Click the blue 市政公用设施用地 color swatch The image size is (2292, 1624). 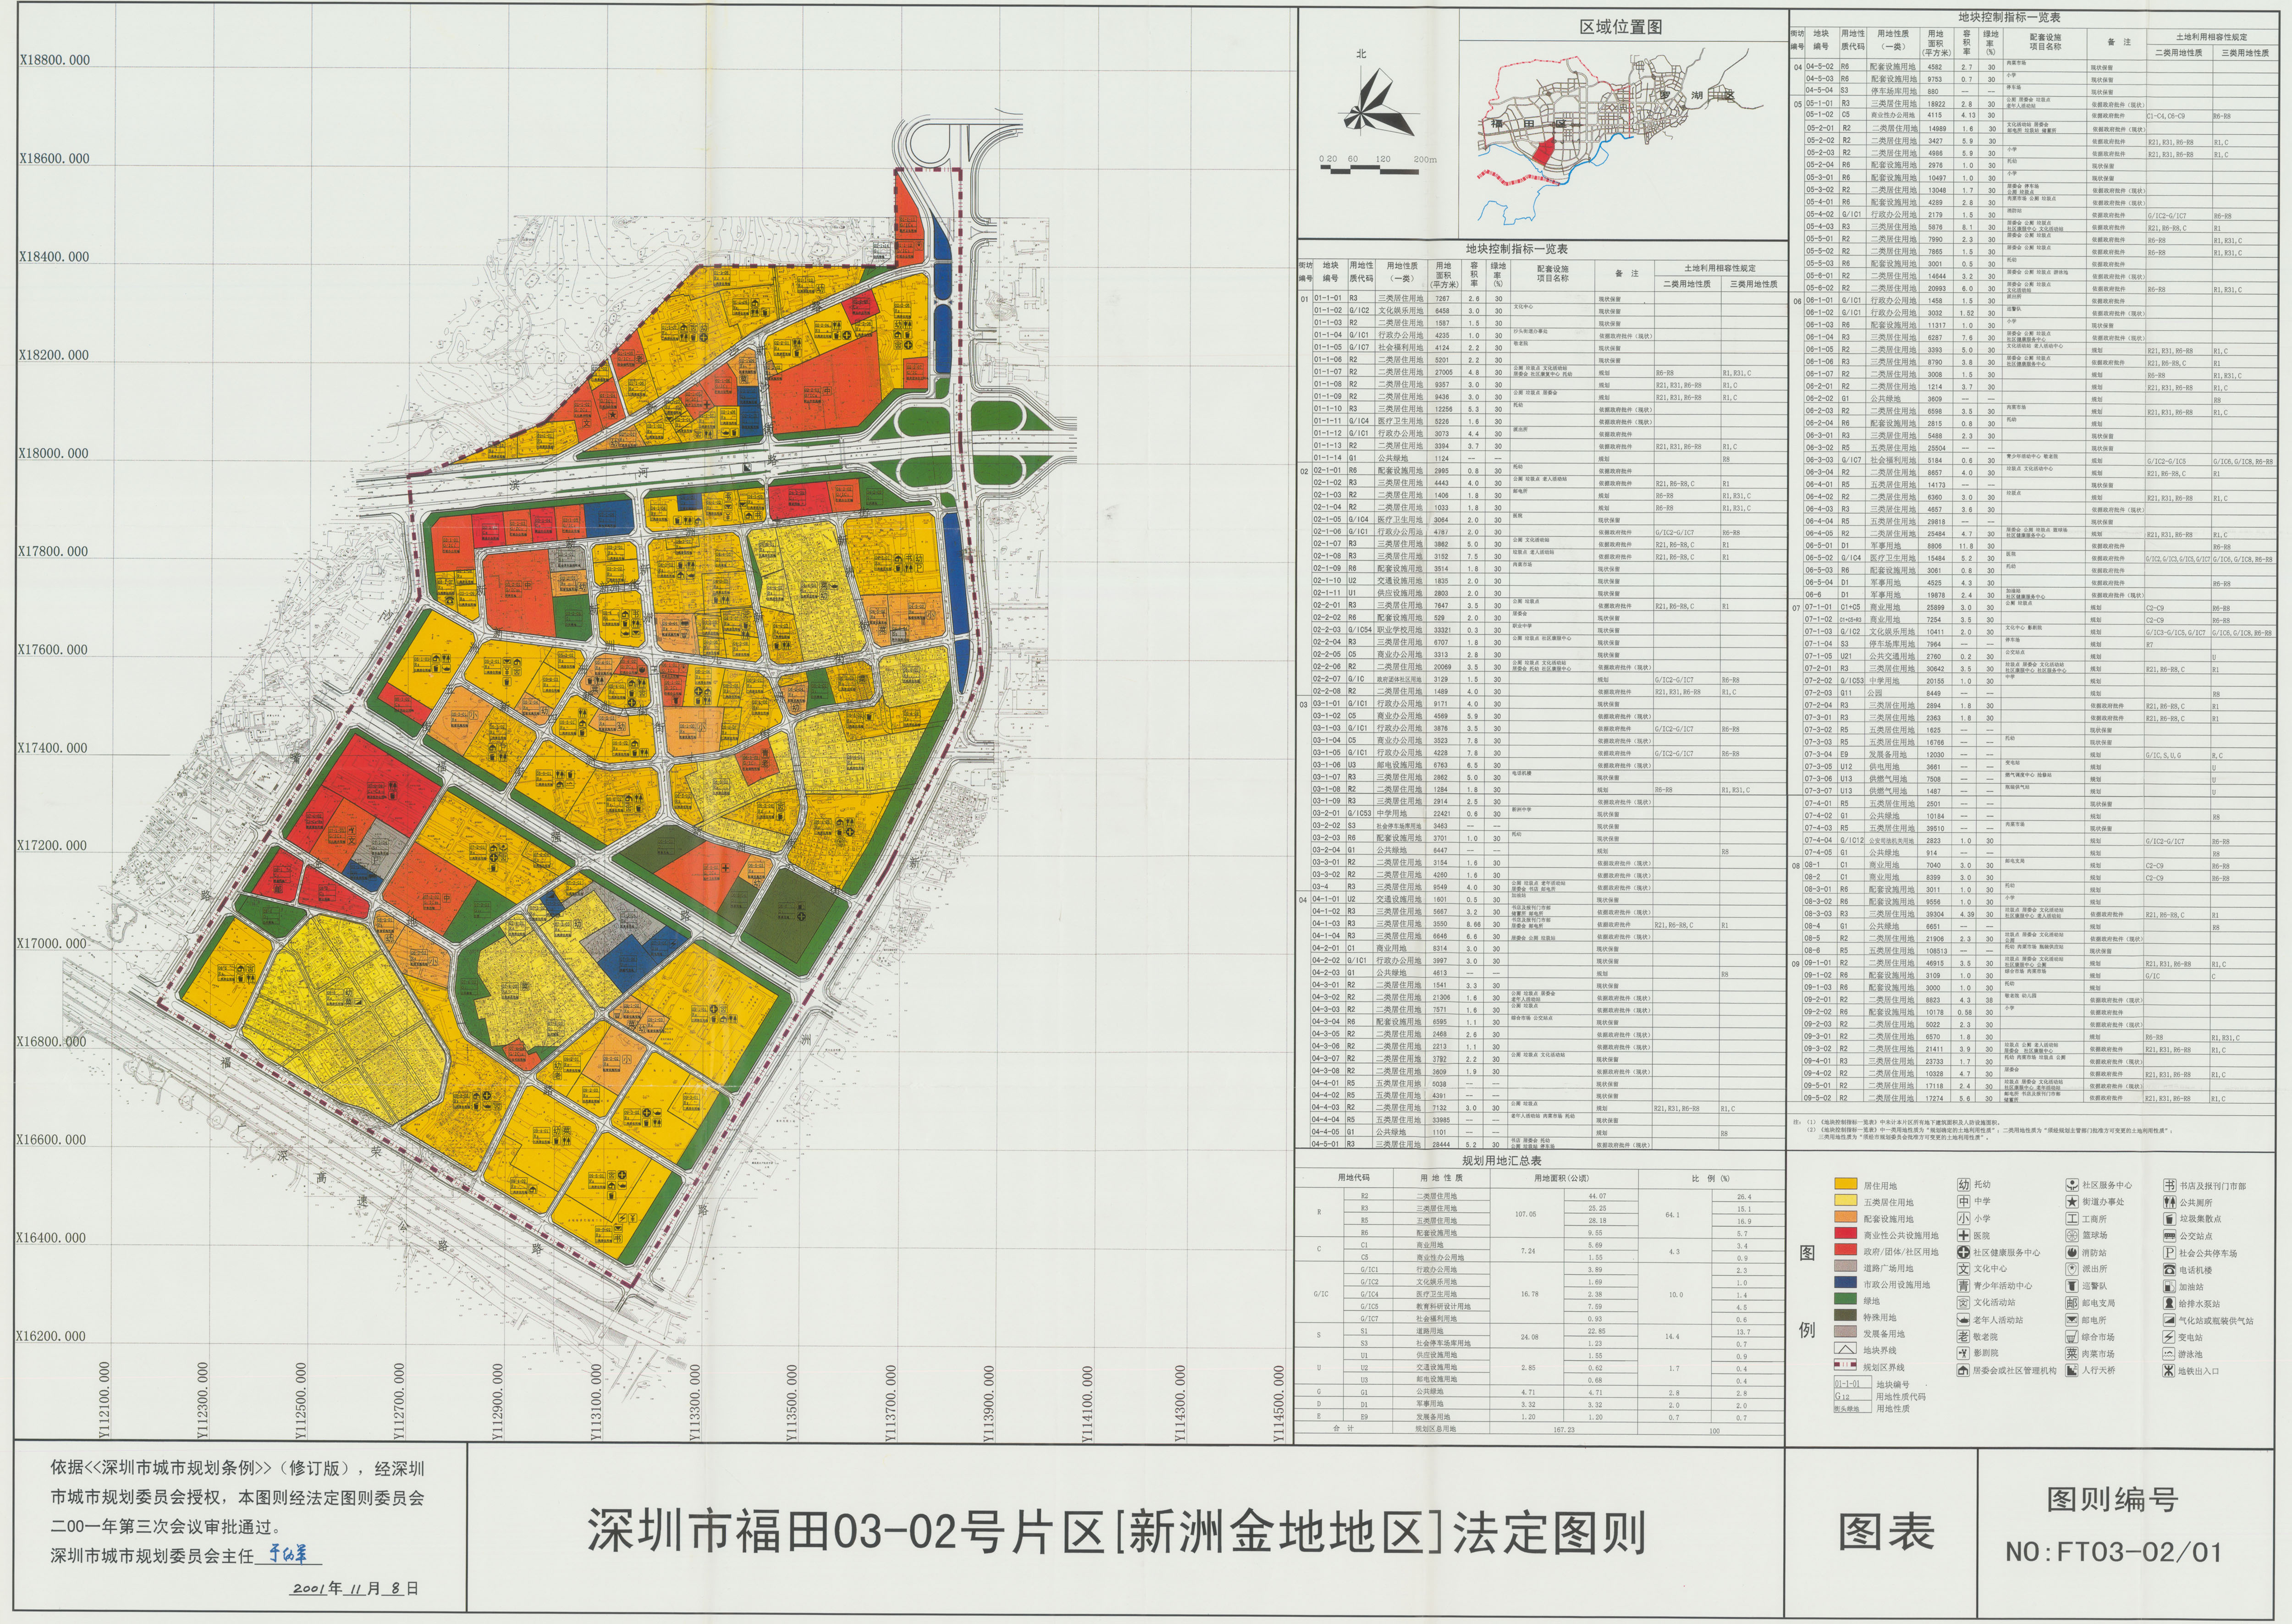pos(1846,1282)
